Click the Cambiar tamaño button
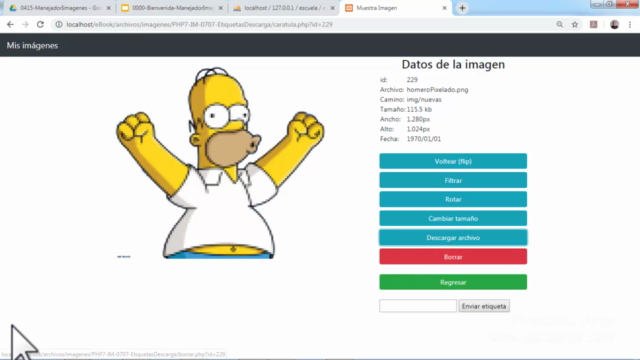This screenshot has height=360, width=640. point(453,218)
